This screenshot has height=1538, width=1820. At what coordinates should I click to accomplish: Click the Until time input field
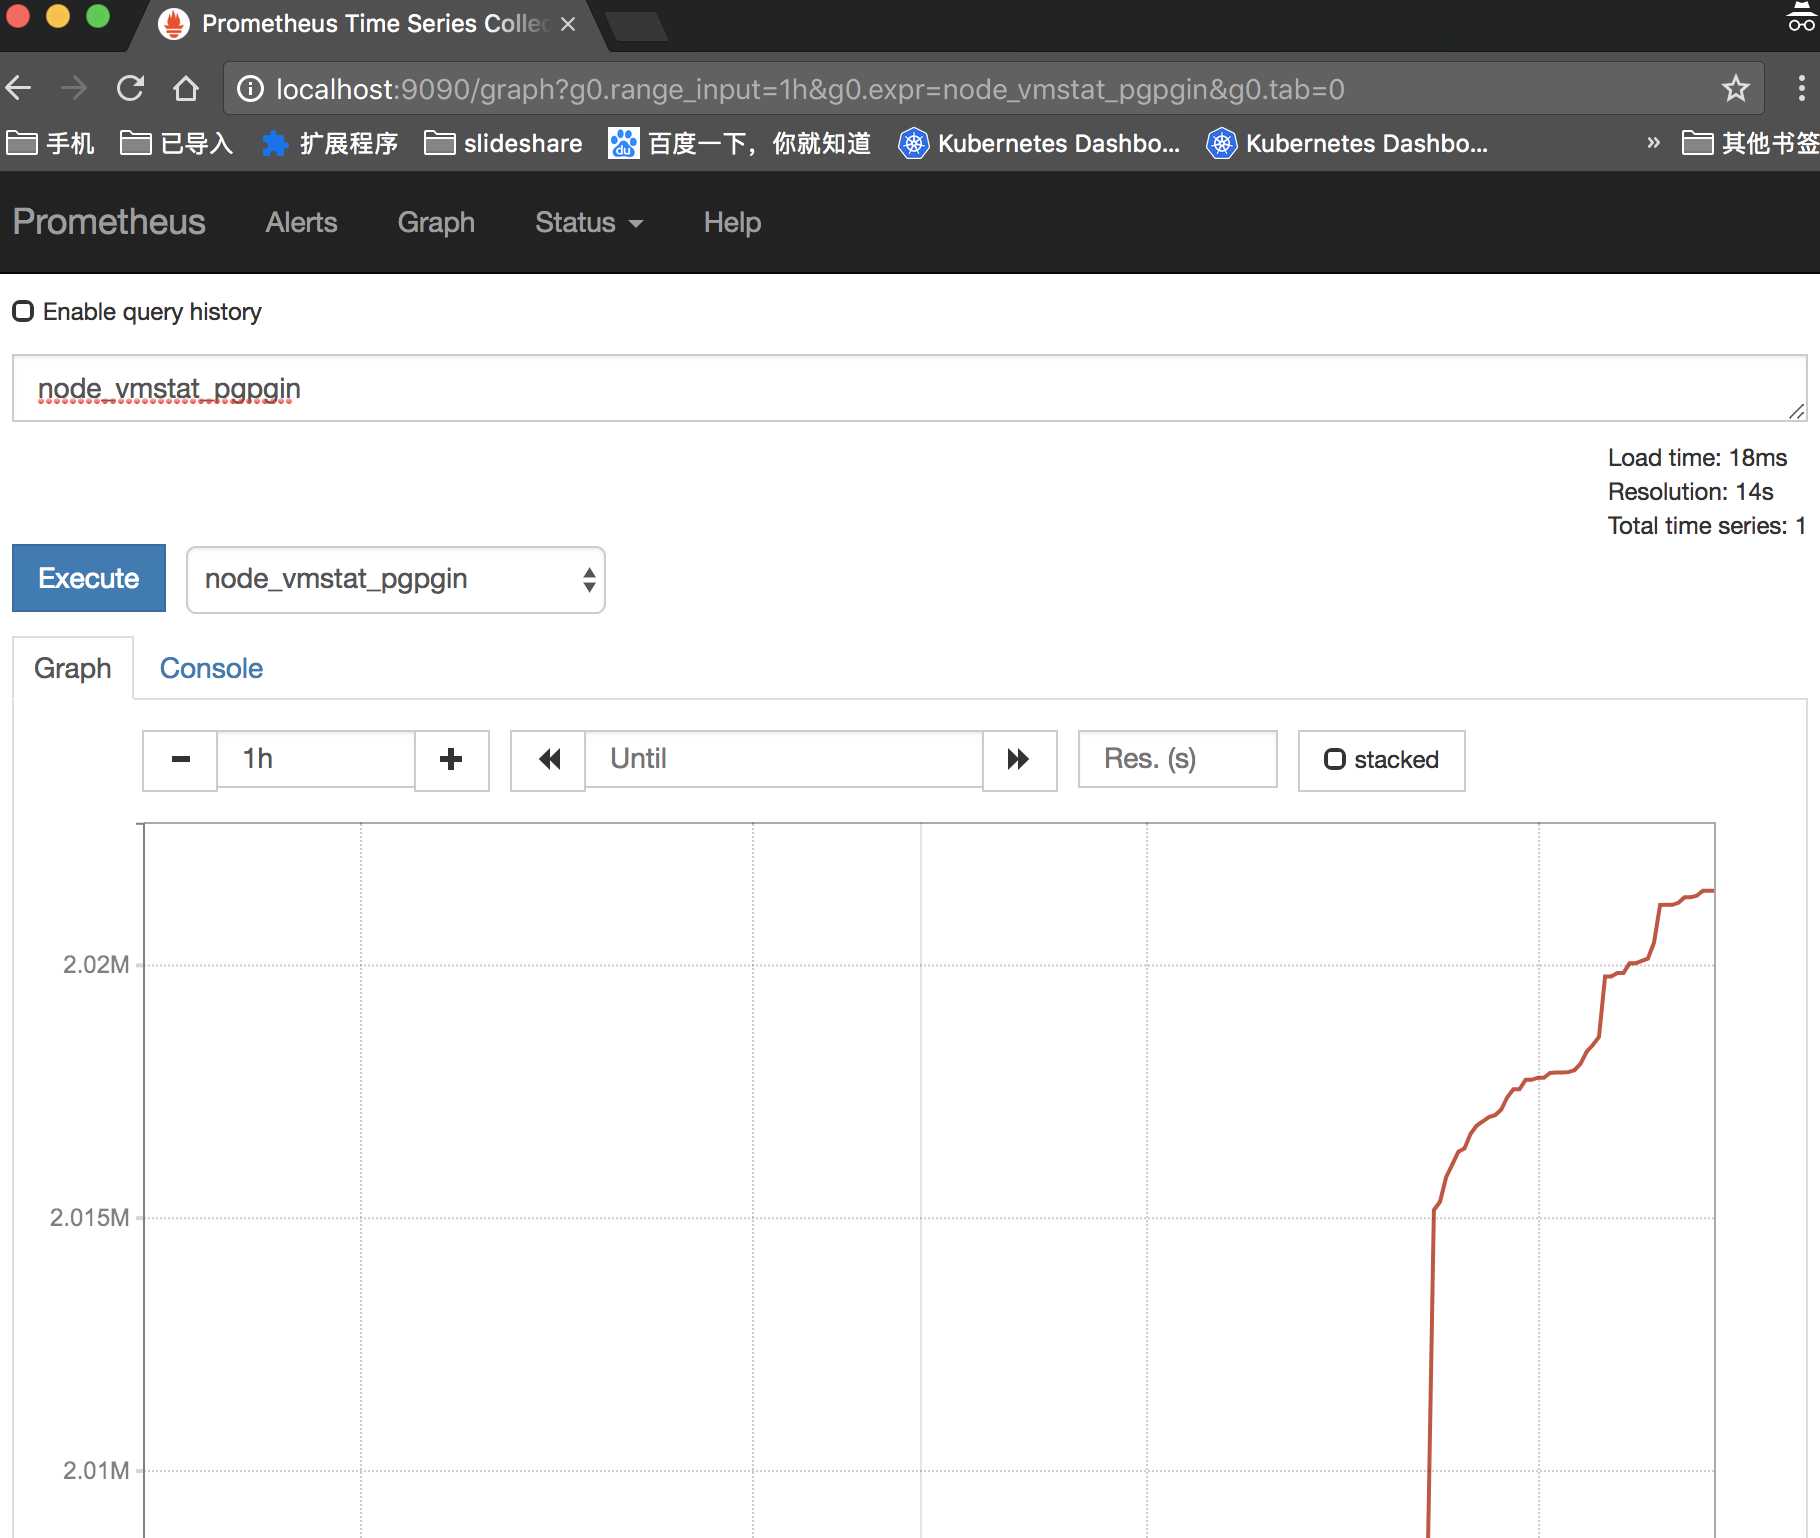coord(784,759)
